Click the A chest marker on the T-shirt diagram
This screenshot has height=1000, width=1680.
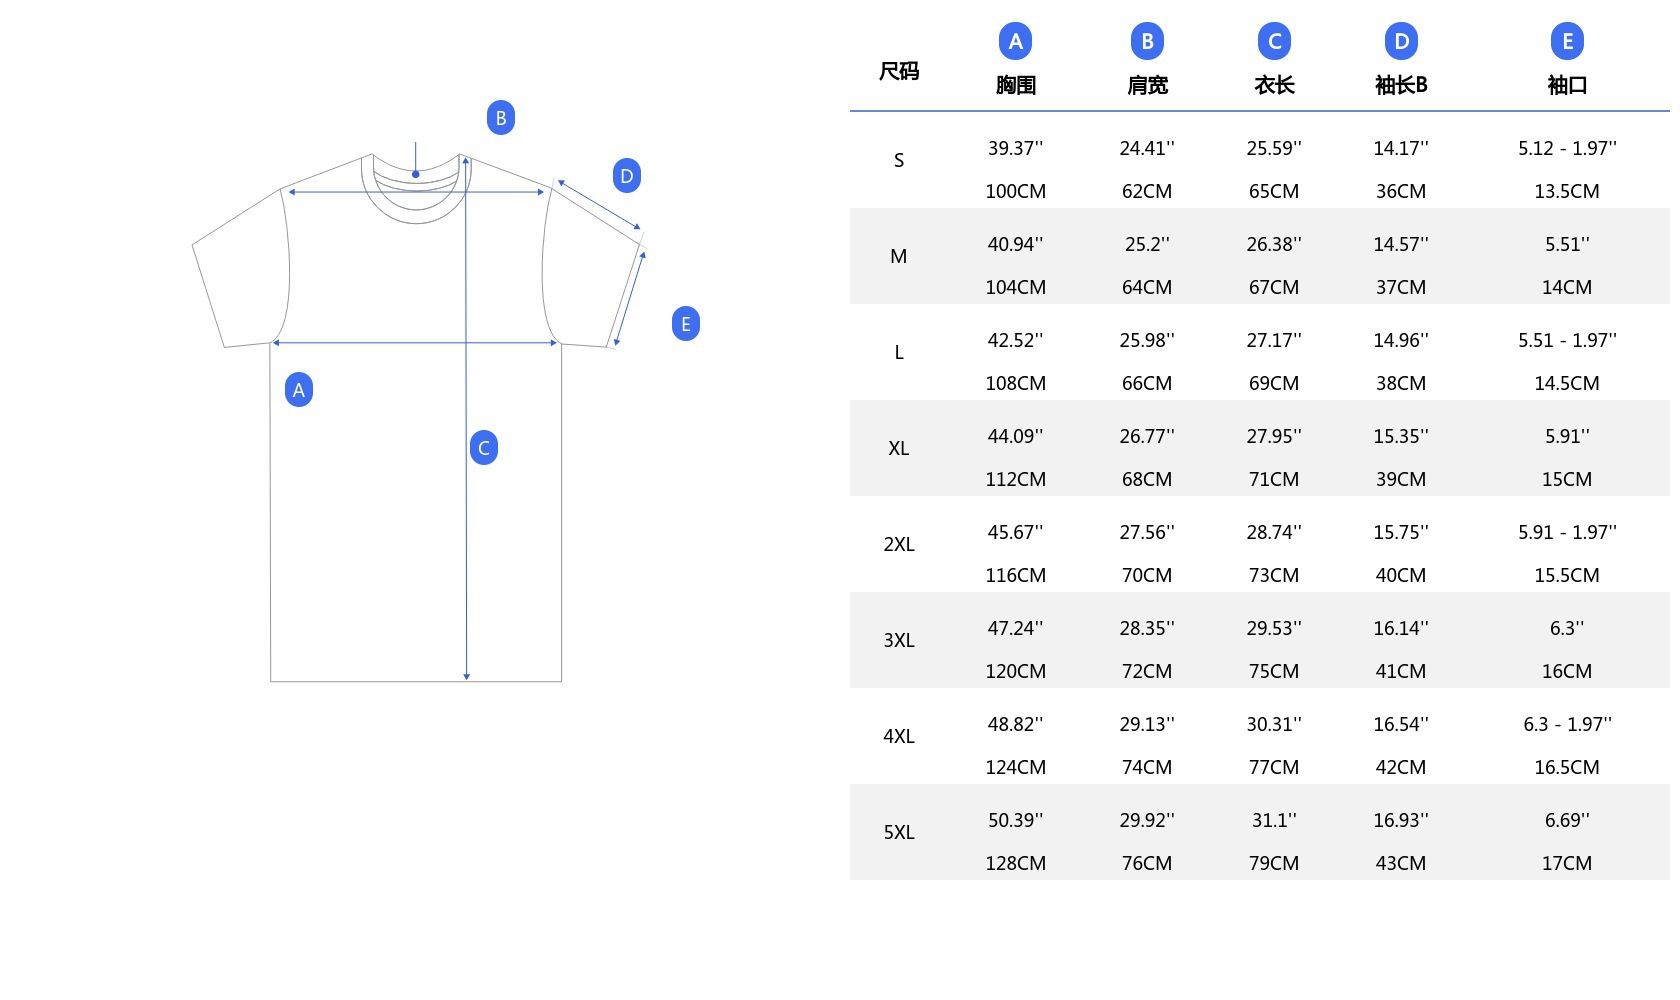[299, 390]
